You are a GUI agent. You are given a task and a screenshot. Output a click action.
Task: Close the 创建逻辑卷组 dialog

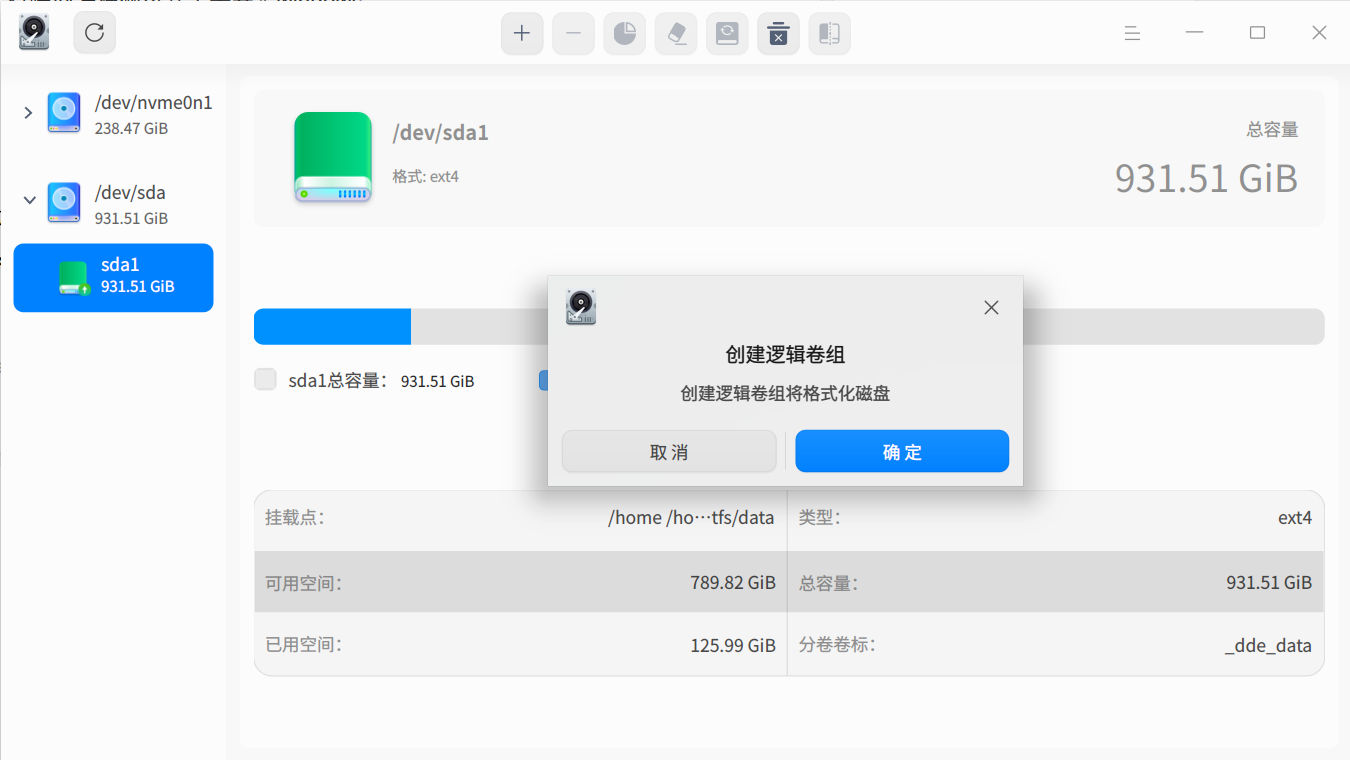991,307
